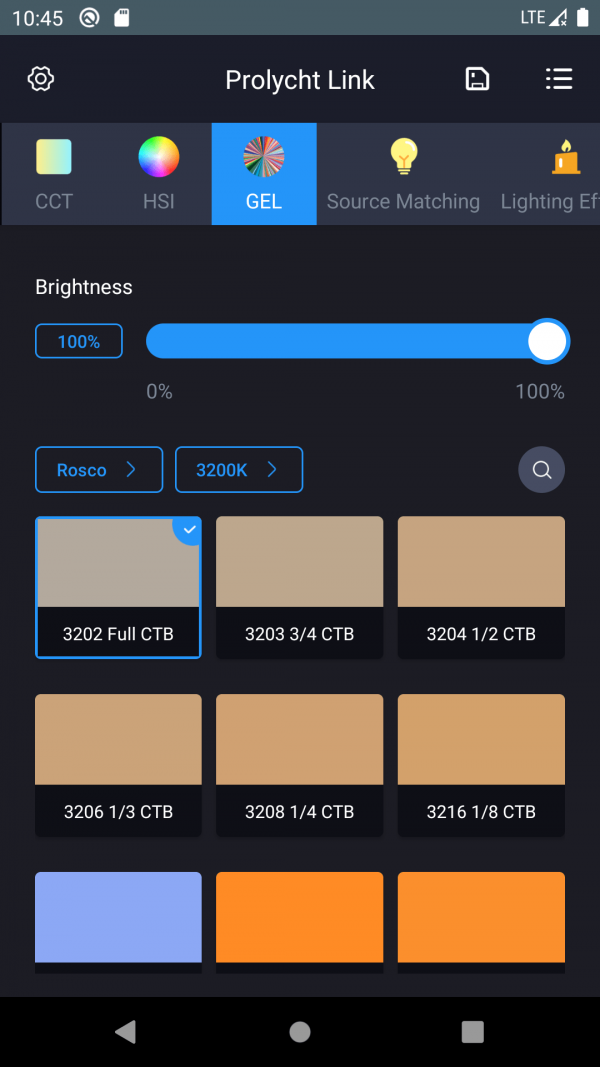This screenshot has width=600, height=1067.
Task: Expand the Rosco brand dropdown
Action: point(99,470)
